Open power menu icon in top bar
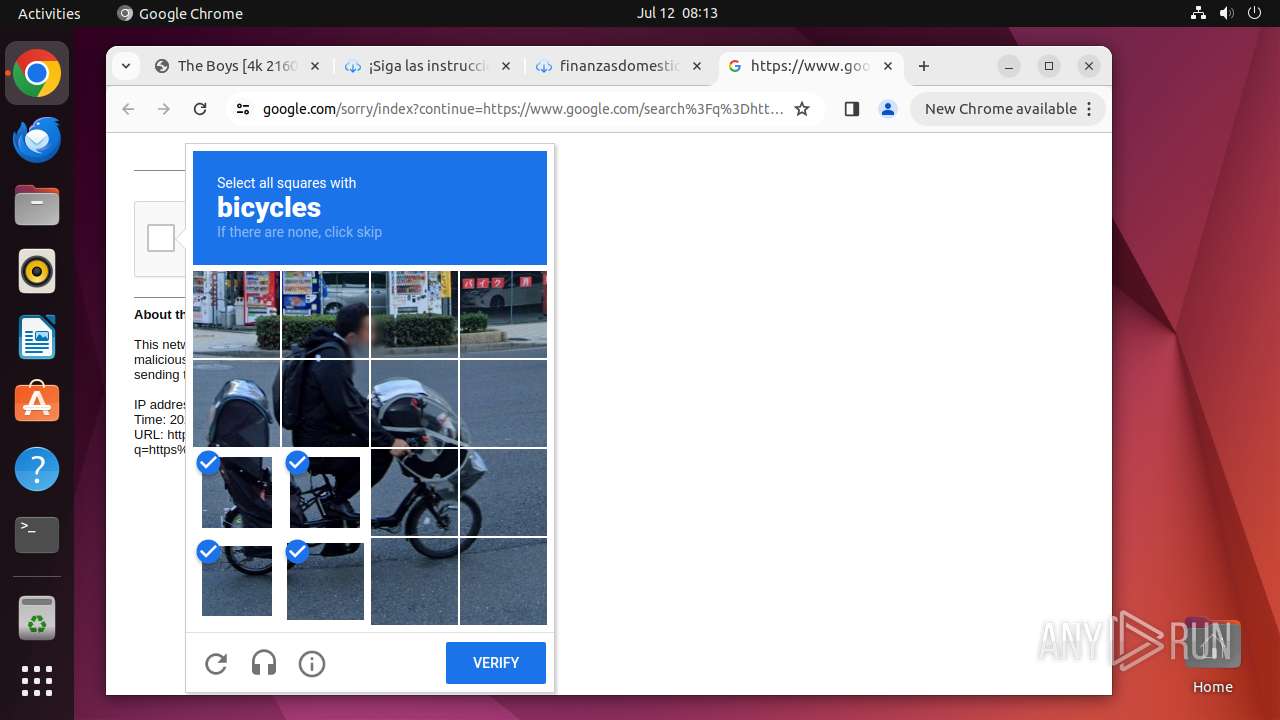This screenshot has height=720, width=1280. click(x=1254, y=13)
